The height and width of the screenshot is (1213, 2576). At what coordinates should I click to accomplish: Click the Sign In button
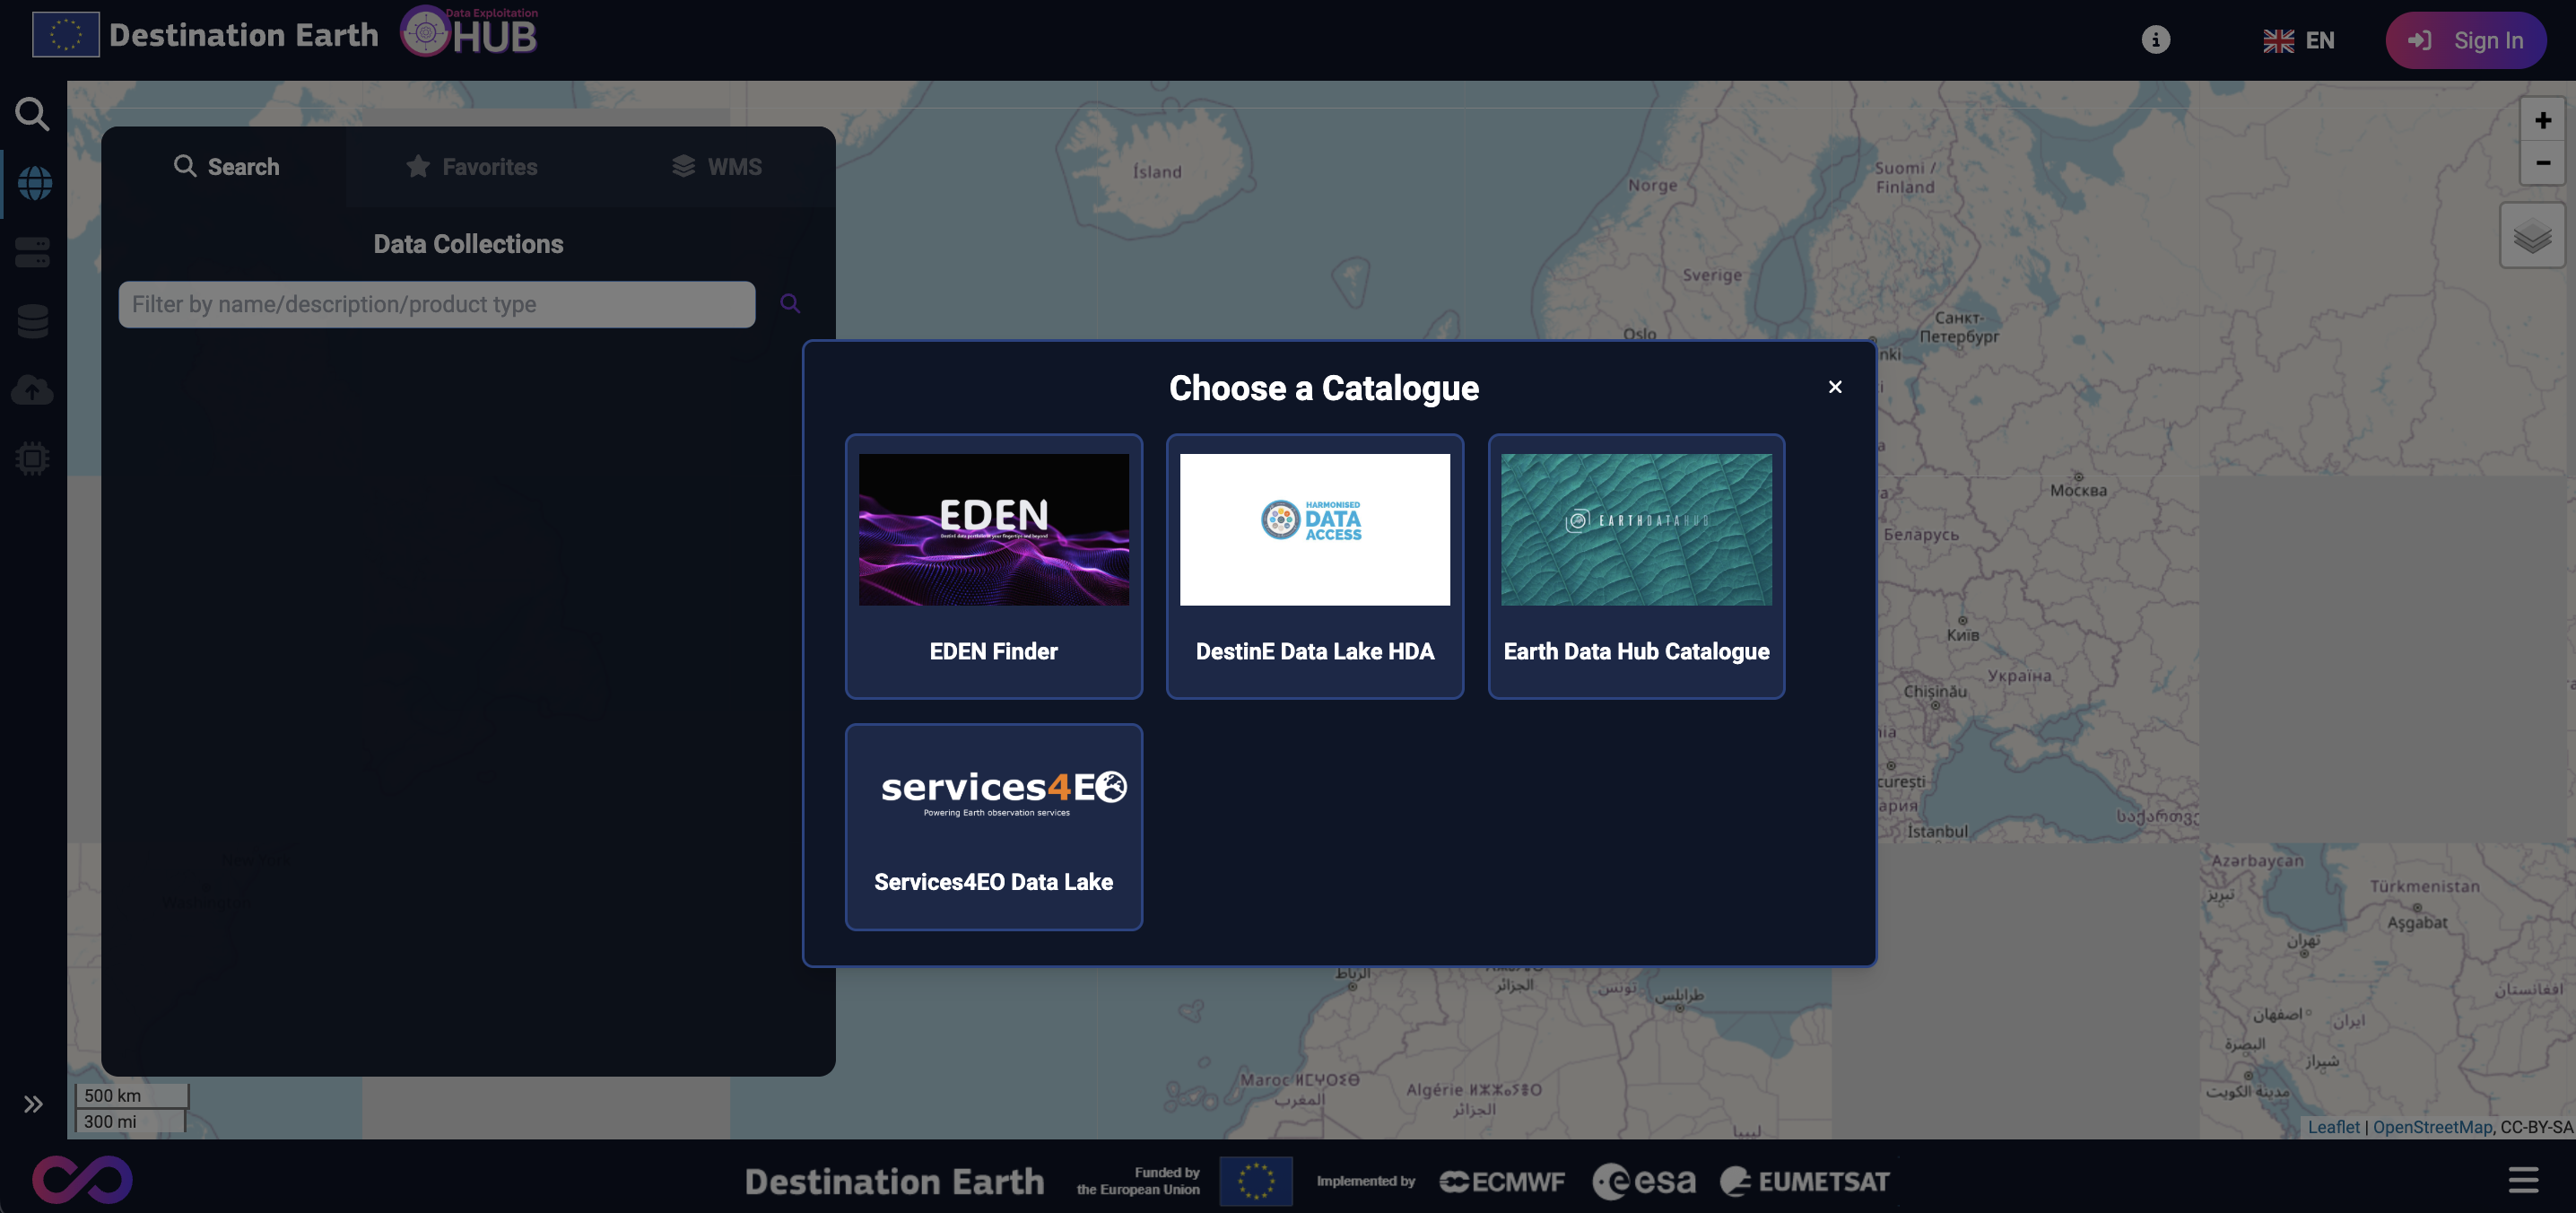coord(2465,41)
